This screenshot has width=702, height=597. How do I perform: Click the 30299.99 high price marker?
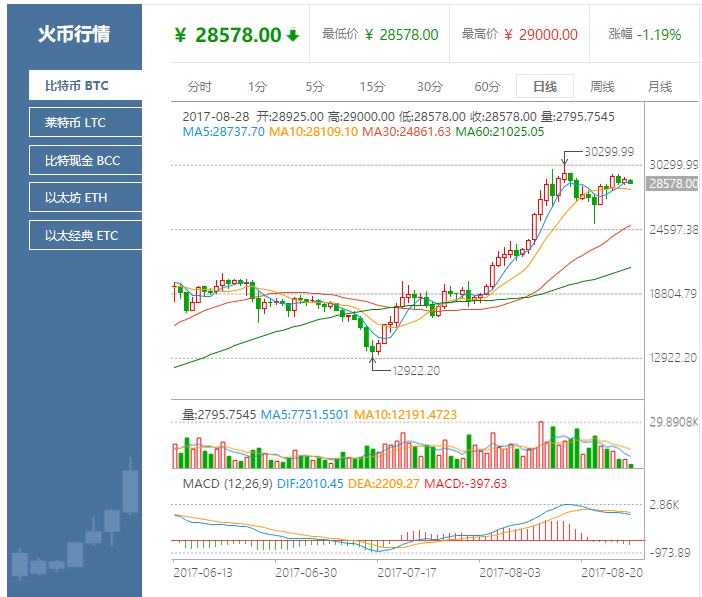coord(609,152)
